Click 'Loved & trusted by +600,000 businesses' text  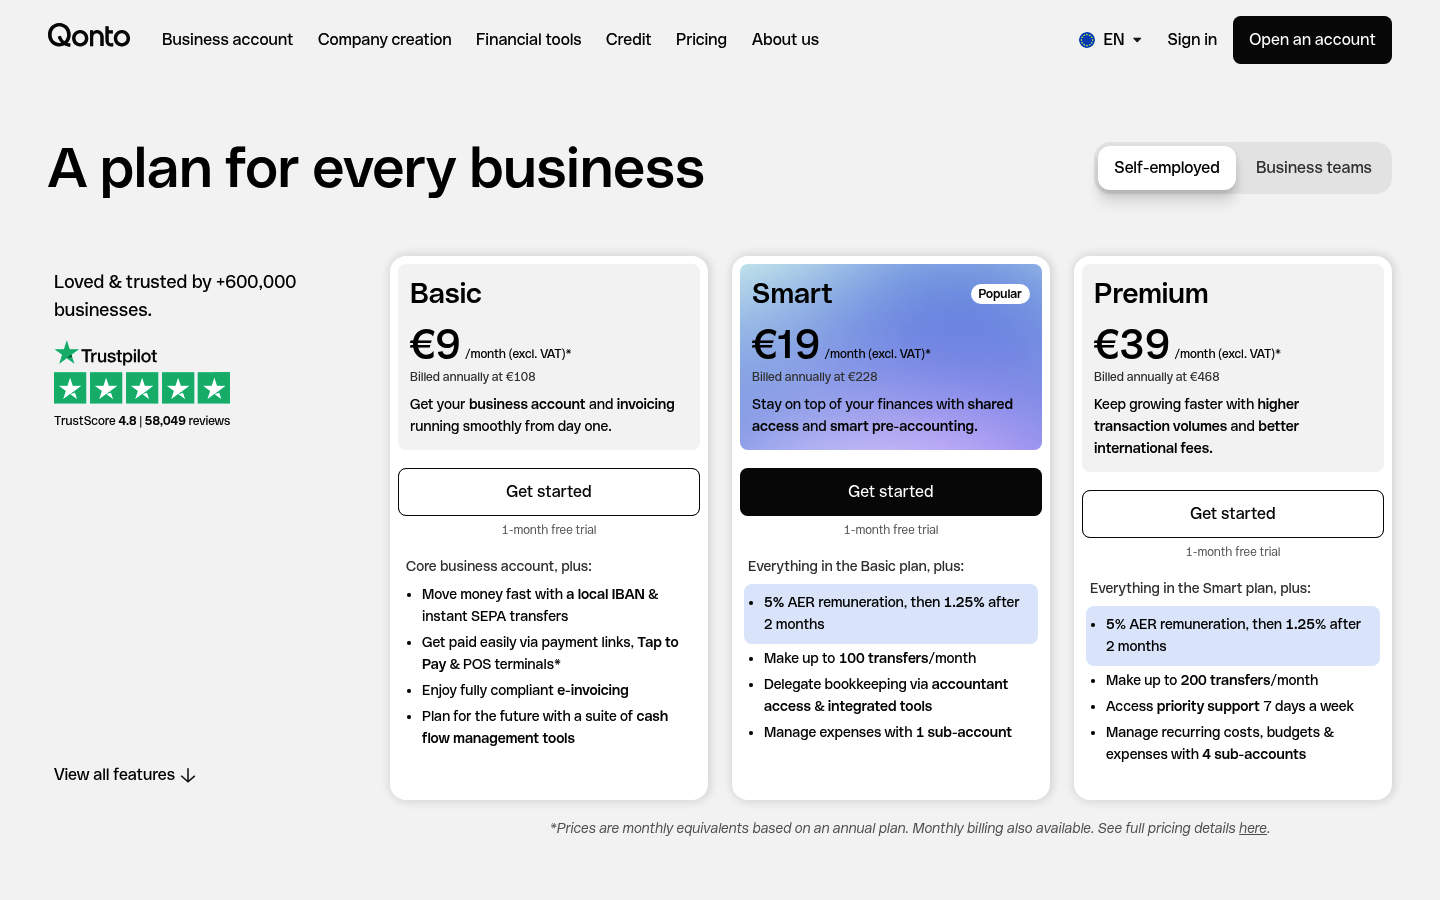[x=175, y=296]
